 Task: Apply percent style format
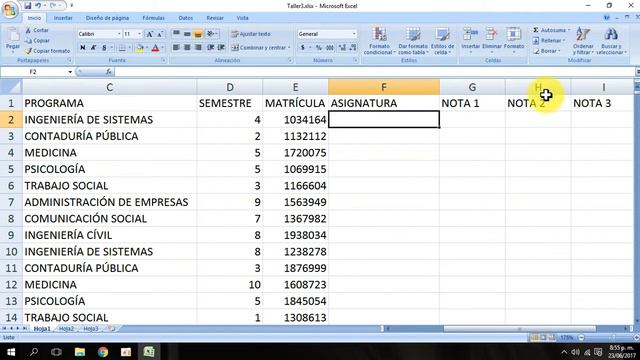click(x=319, y=48)
